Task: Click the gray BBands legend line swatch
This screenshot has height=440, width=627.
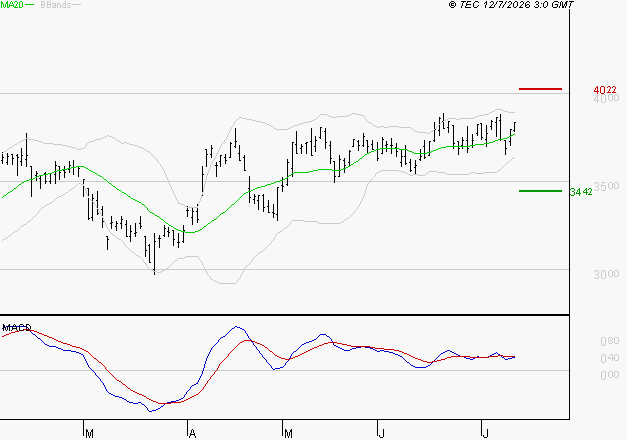Action: pos(76,5)
